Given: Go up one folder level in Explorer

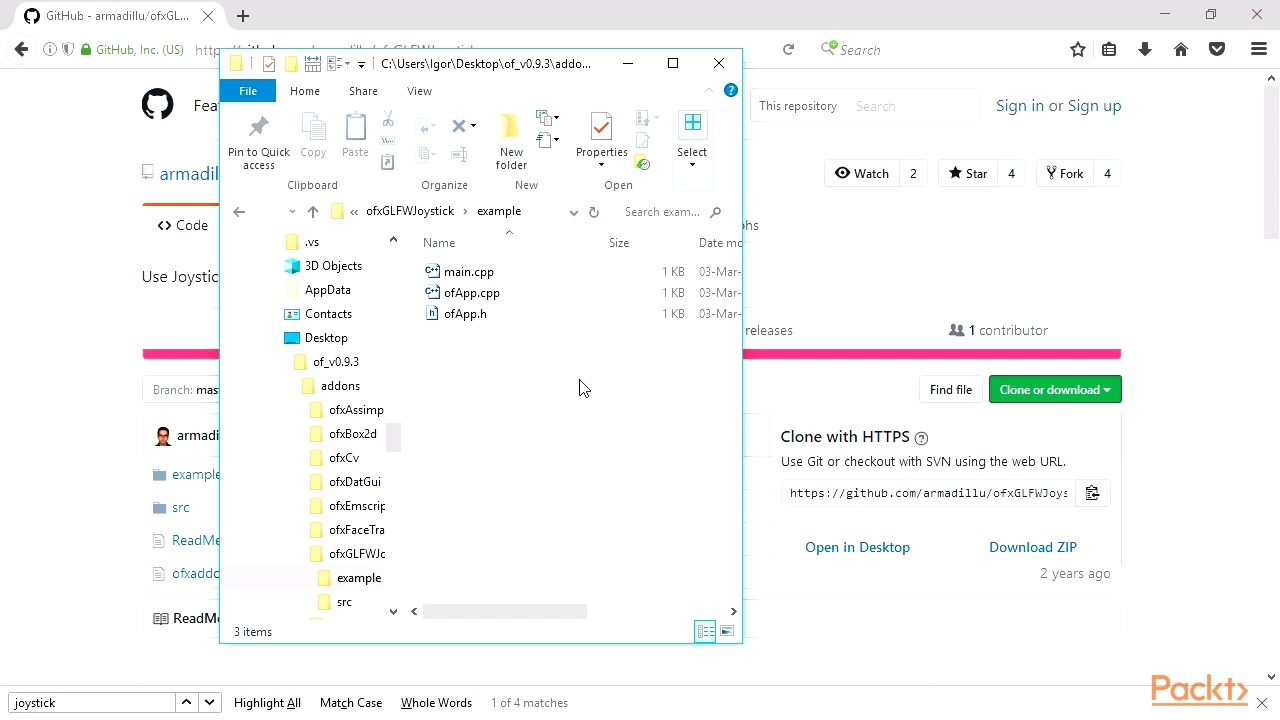Looking at the screenshot, I should (x=313, y=212).
